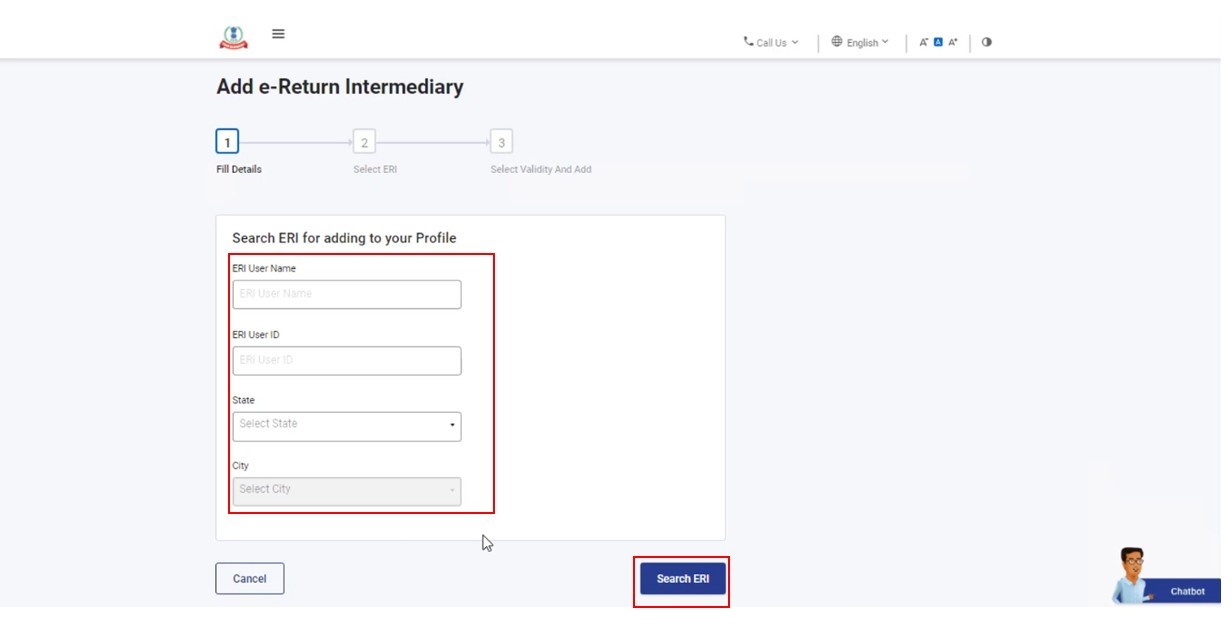
Task: Click the disabled Select City dropdown
Action: (x=347, y=491)
